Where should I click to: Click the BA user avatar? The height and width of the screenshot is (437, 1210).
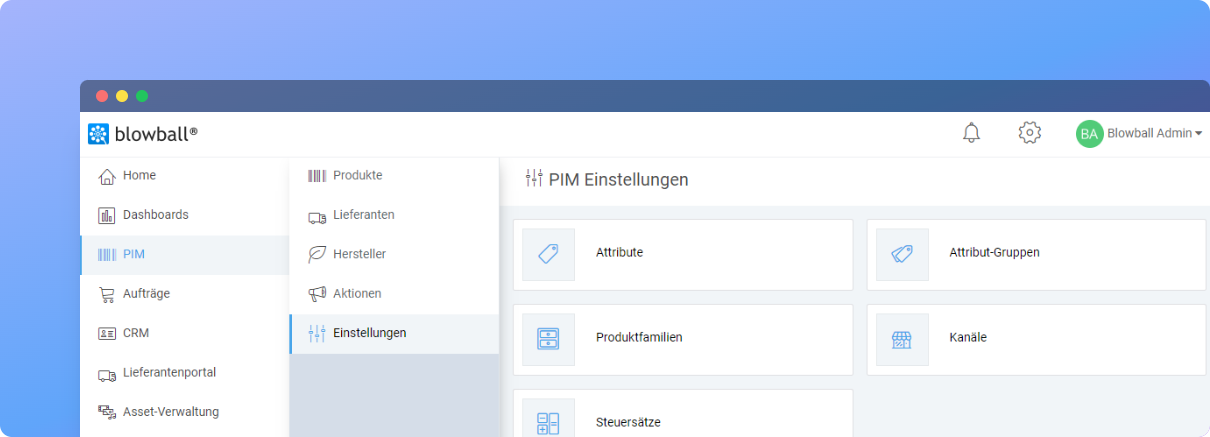pos(1089,134)
